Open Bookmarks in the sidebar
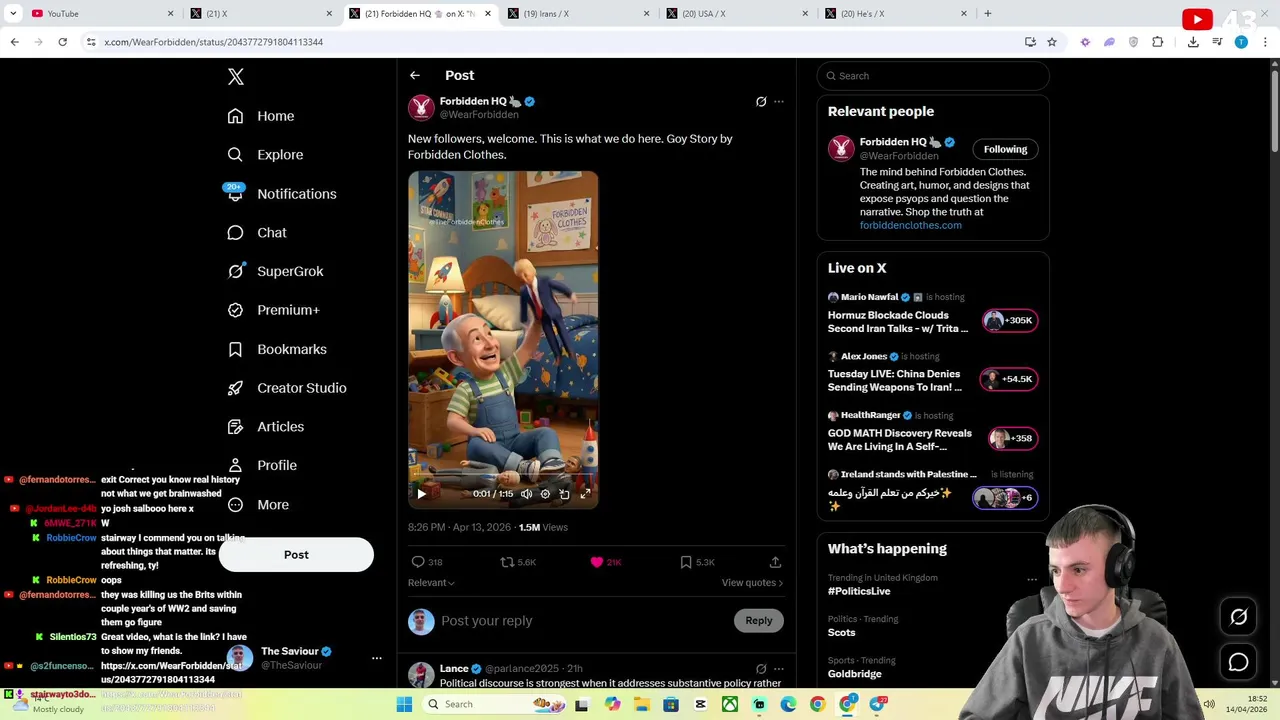This screenshot has height=720, width=1280. (x=277, y=349)
